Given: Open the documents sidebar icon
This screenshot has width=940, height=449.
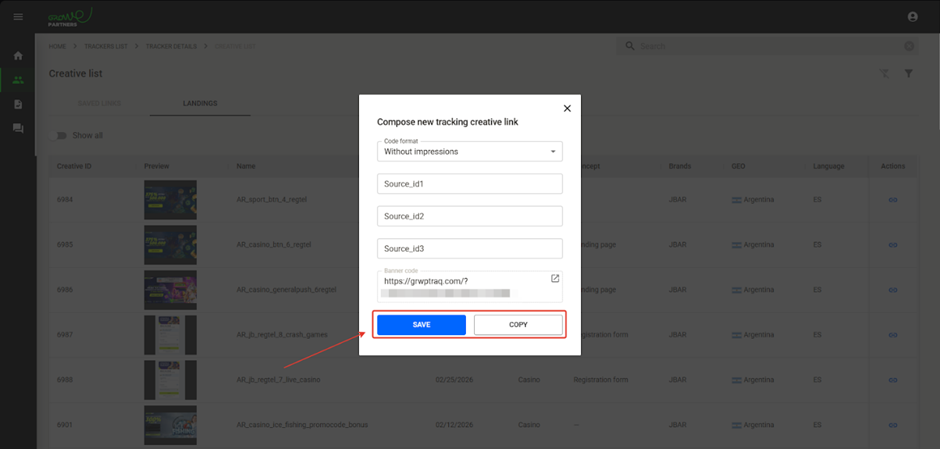Looking at the screenshot, I should (x=18, y=104).
